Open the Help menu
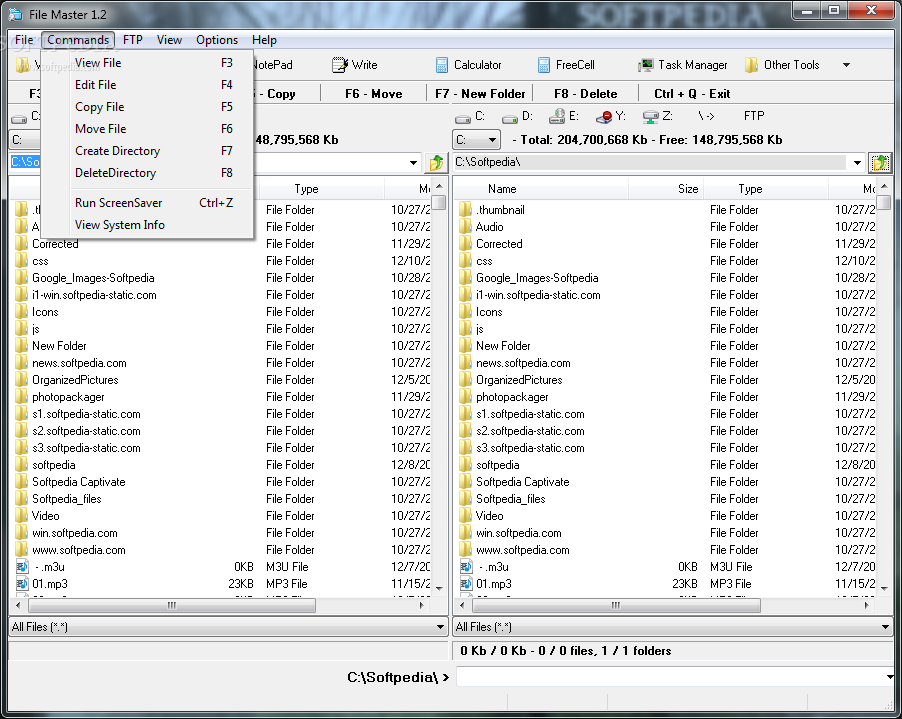Viewport: 902px width, 719px height. (x=264, y=40)
